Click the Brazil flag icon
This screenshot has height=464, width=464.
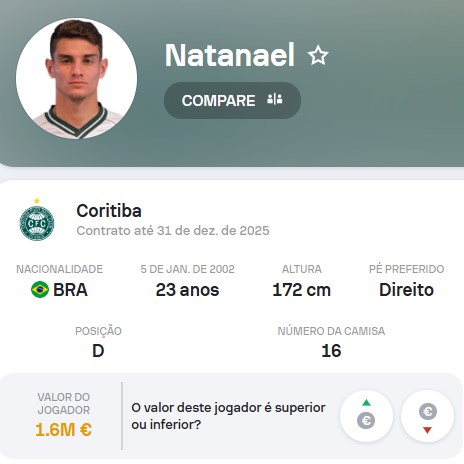click(40, 289)
